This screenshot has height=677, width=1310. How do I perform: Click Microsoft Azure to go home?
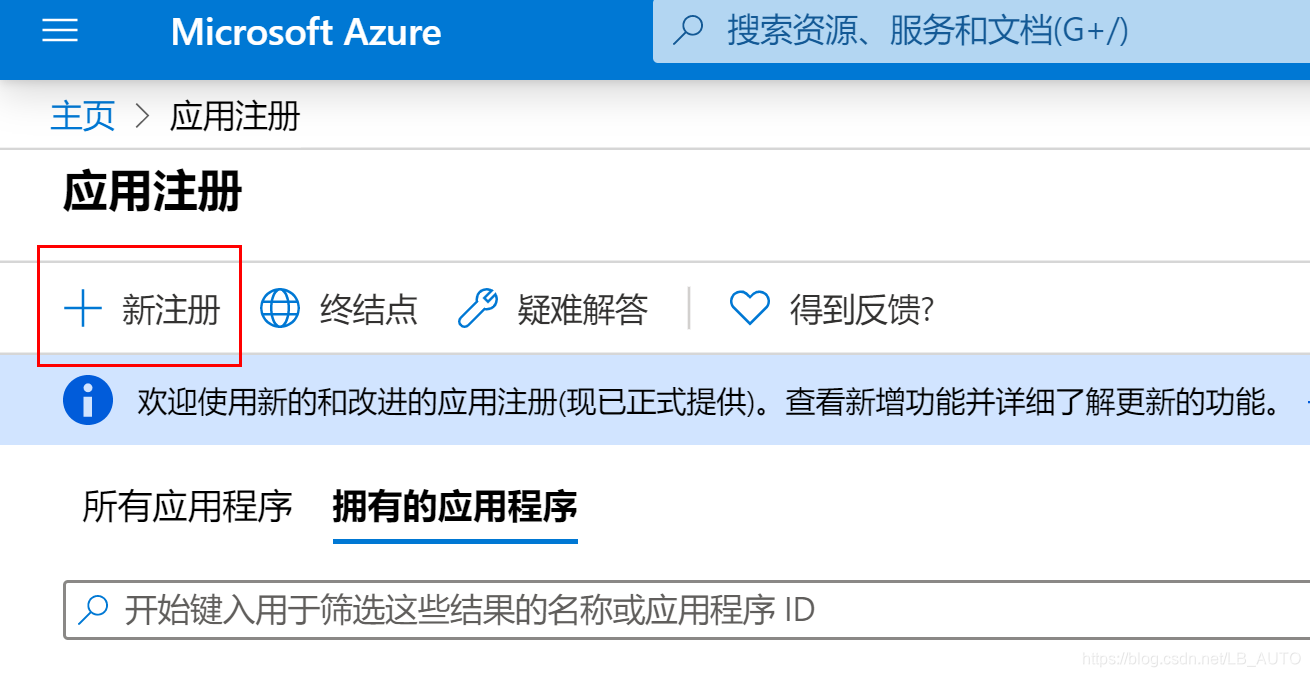305,32
